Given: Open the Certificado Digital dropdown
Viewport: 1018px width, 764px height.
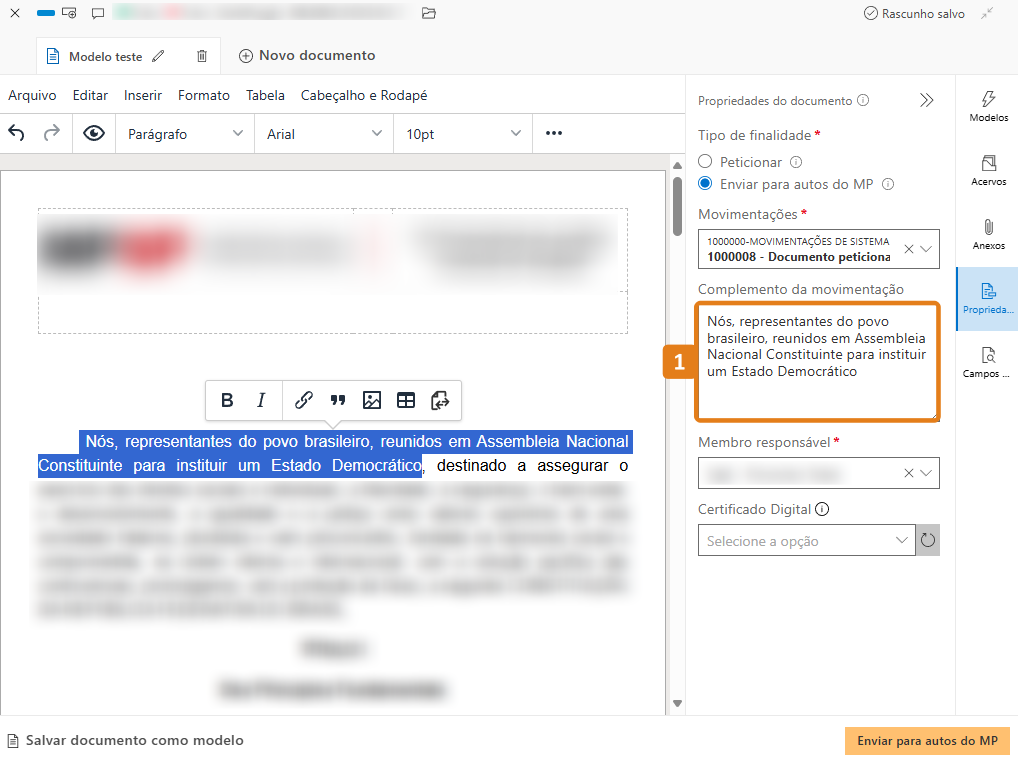Looking at the screenshot, I should tap(806, 541).
